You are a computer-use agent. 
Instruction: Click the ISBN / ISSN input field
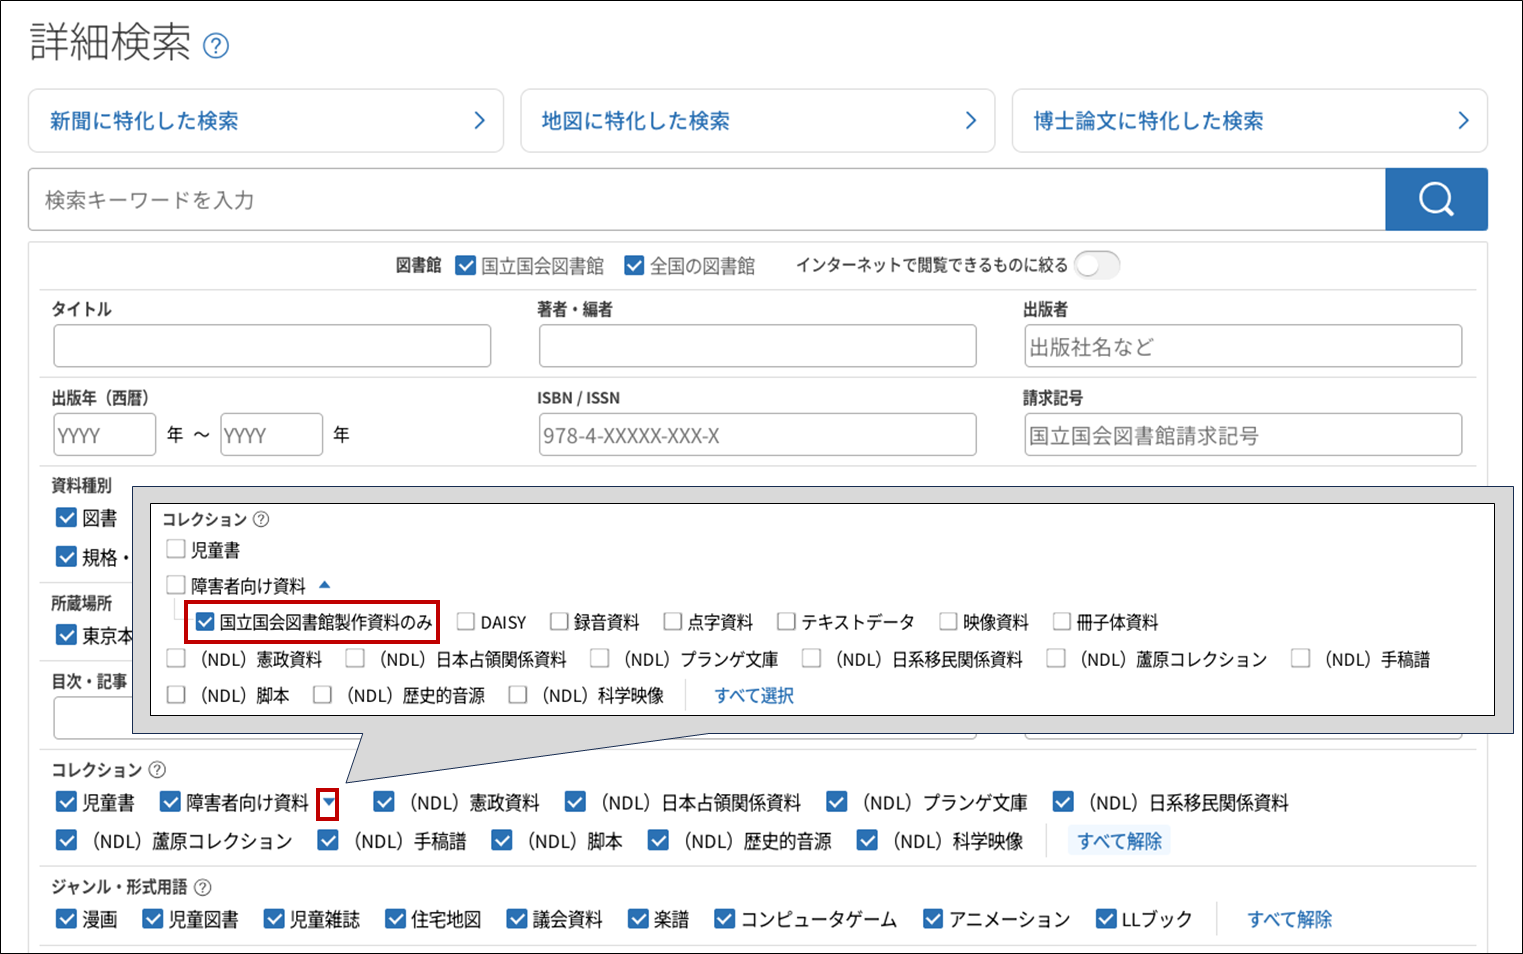[x=757, y=434]
